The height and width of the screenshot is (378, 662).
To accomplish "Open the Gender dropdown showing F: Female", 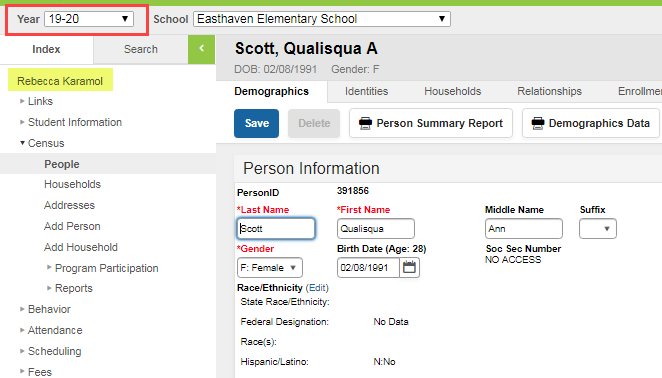I will tap(269, 267).
